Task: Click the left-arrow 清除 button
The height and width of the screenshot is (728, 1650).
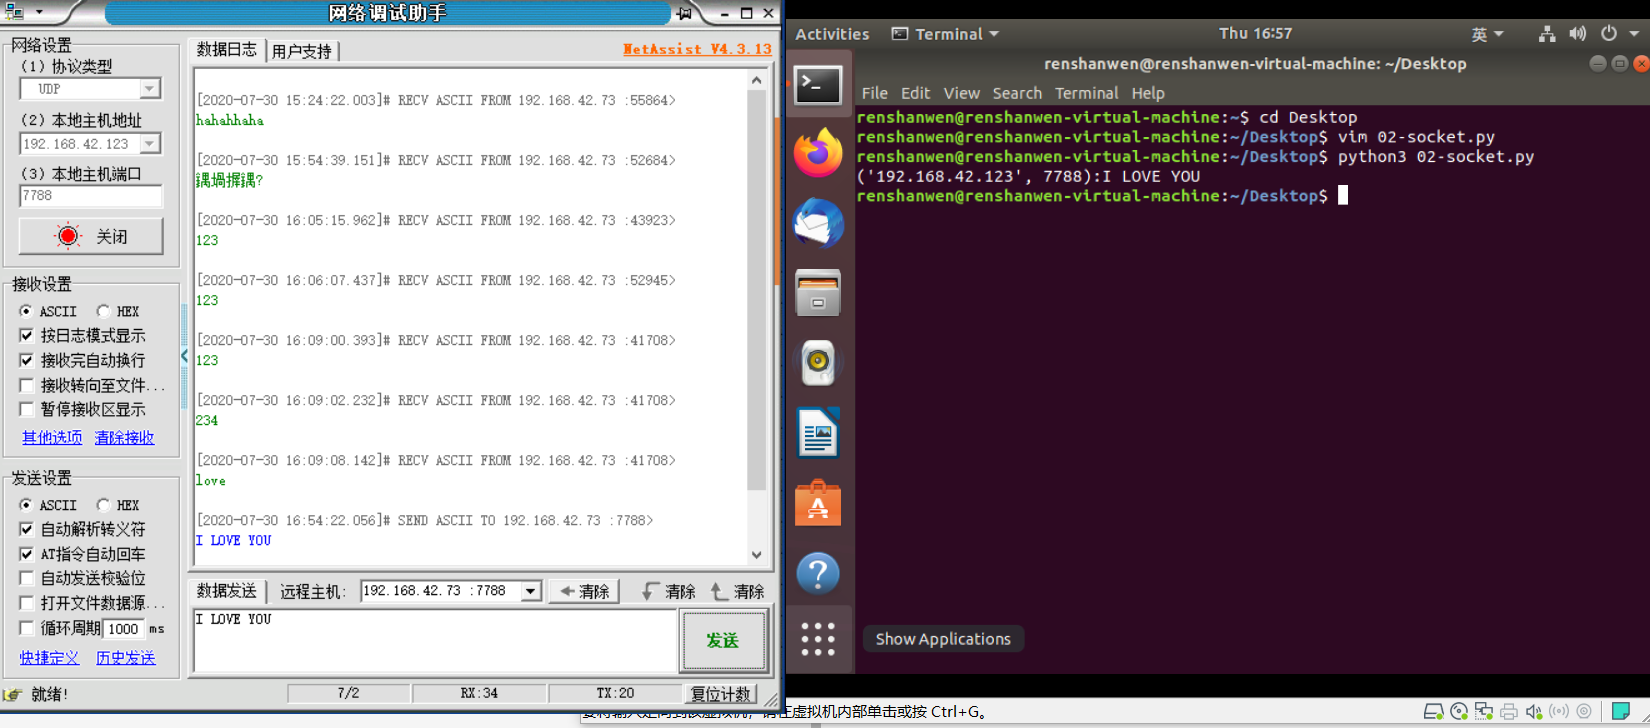Action: tap(585, 591)
